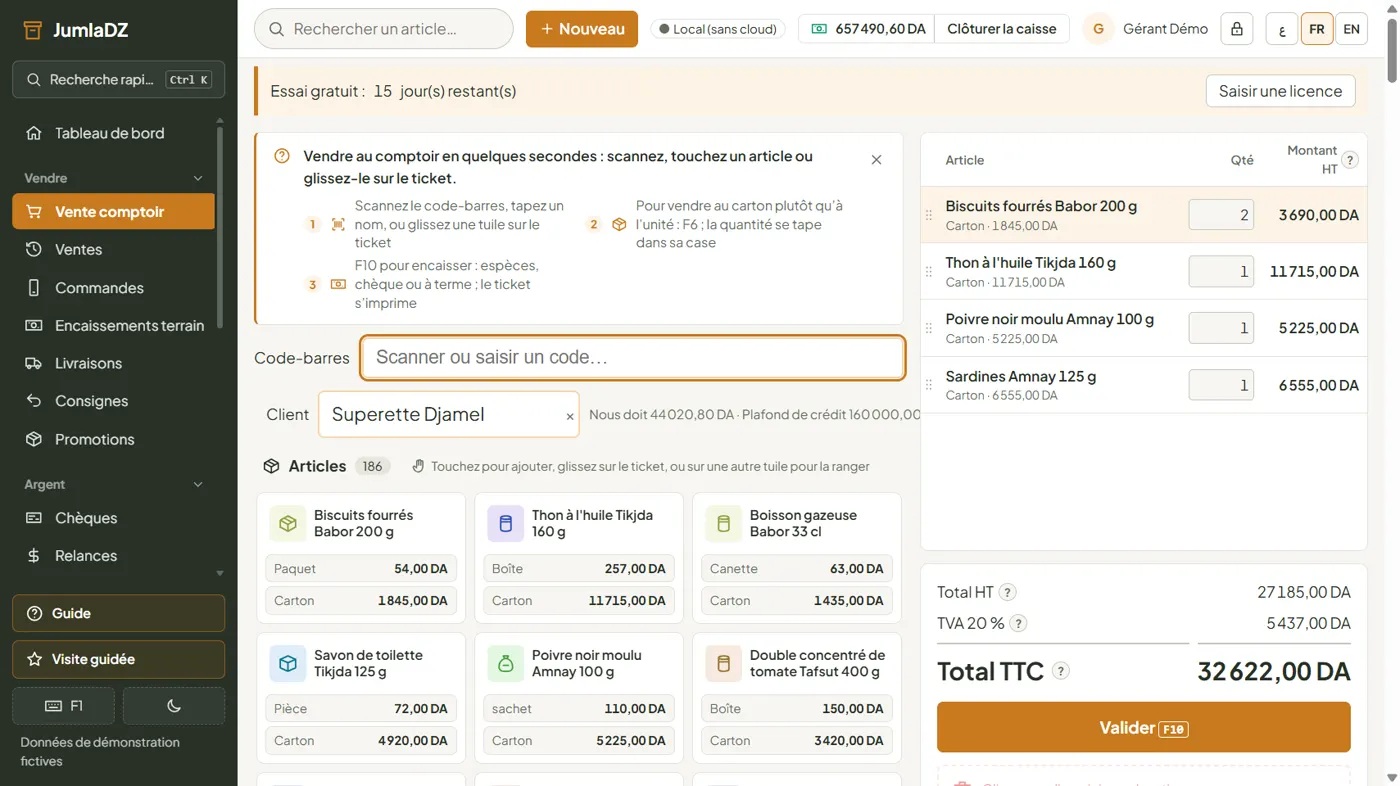This screenshot has height=786, width=1400.
Task: Switch the interface language to EN
Action: (x=1351, y=29)
